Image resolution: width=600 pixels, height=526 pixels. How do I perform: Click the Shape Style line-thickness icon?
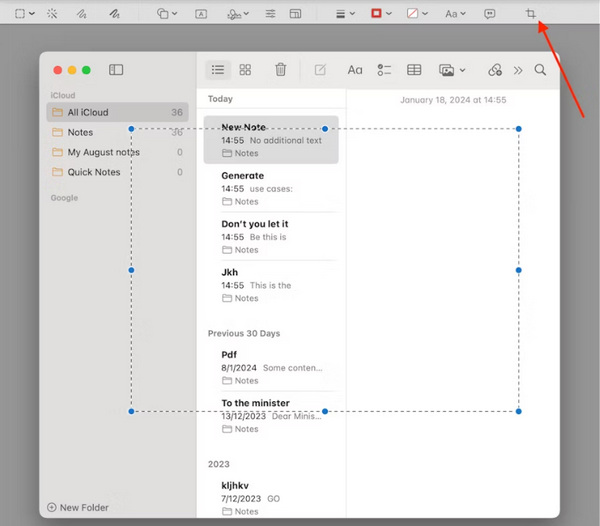point(340,14)
